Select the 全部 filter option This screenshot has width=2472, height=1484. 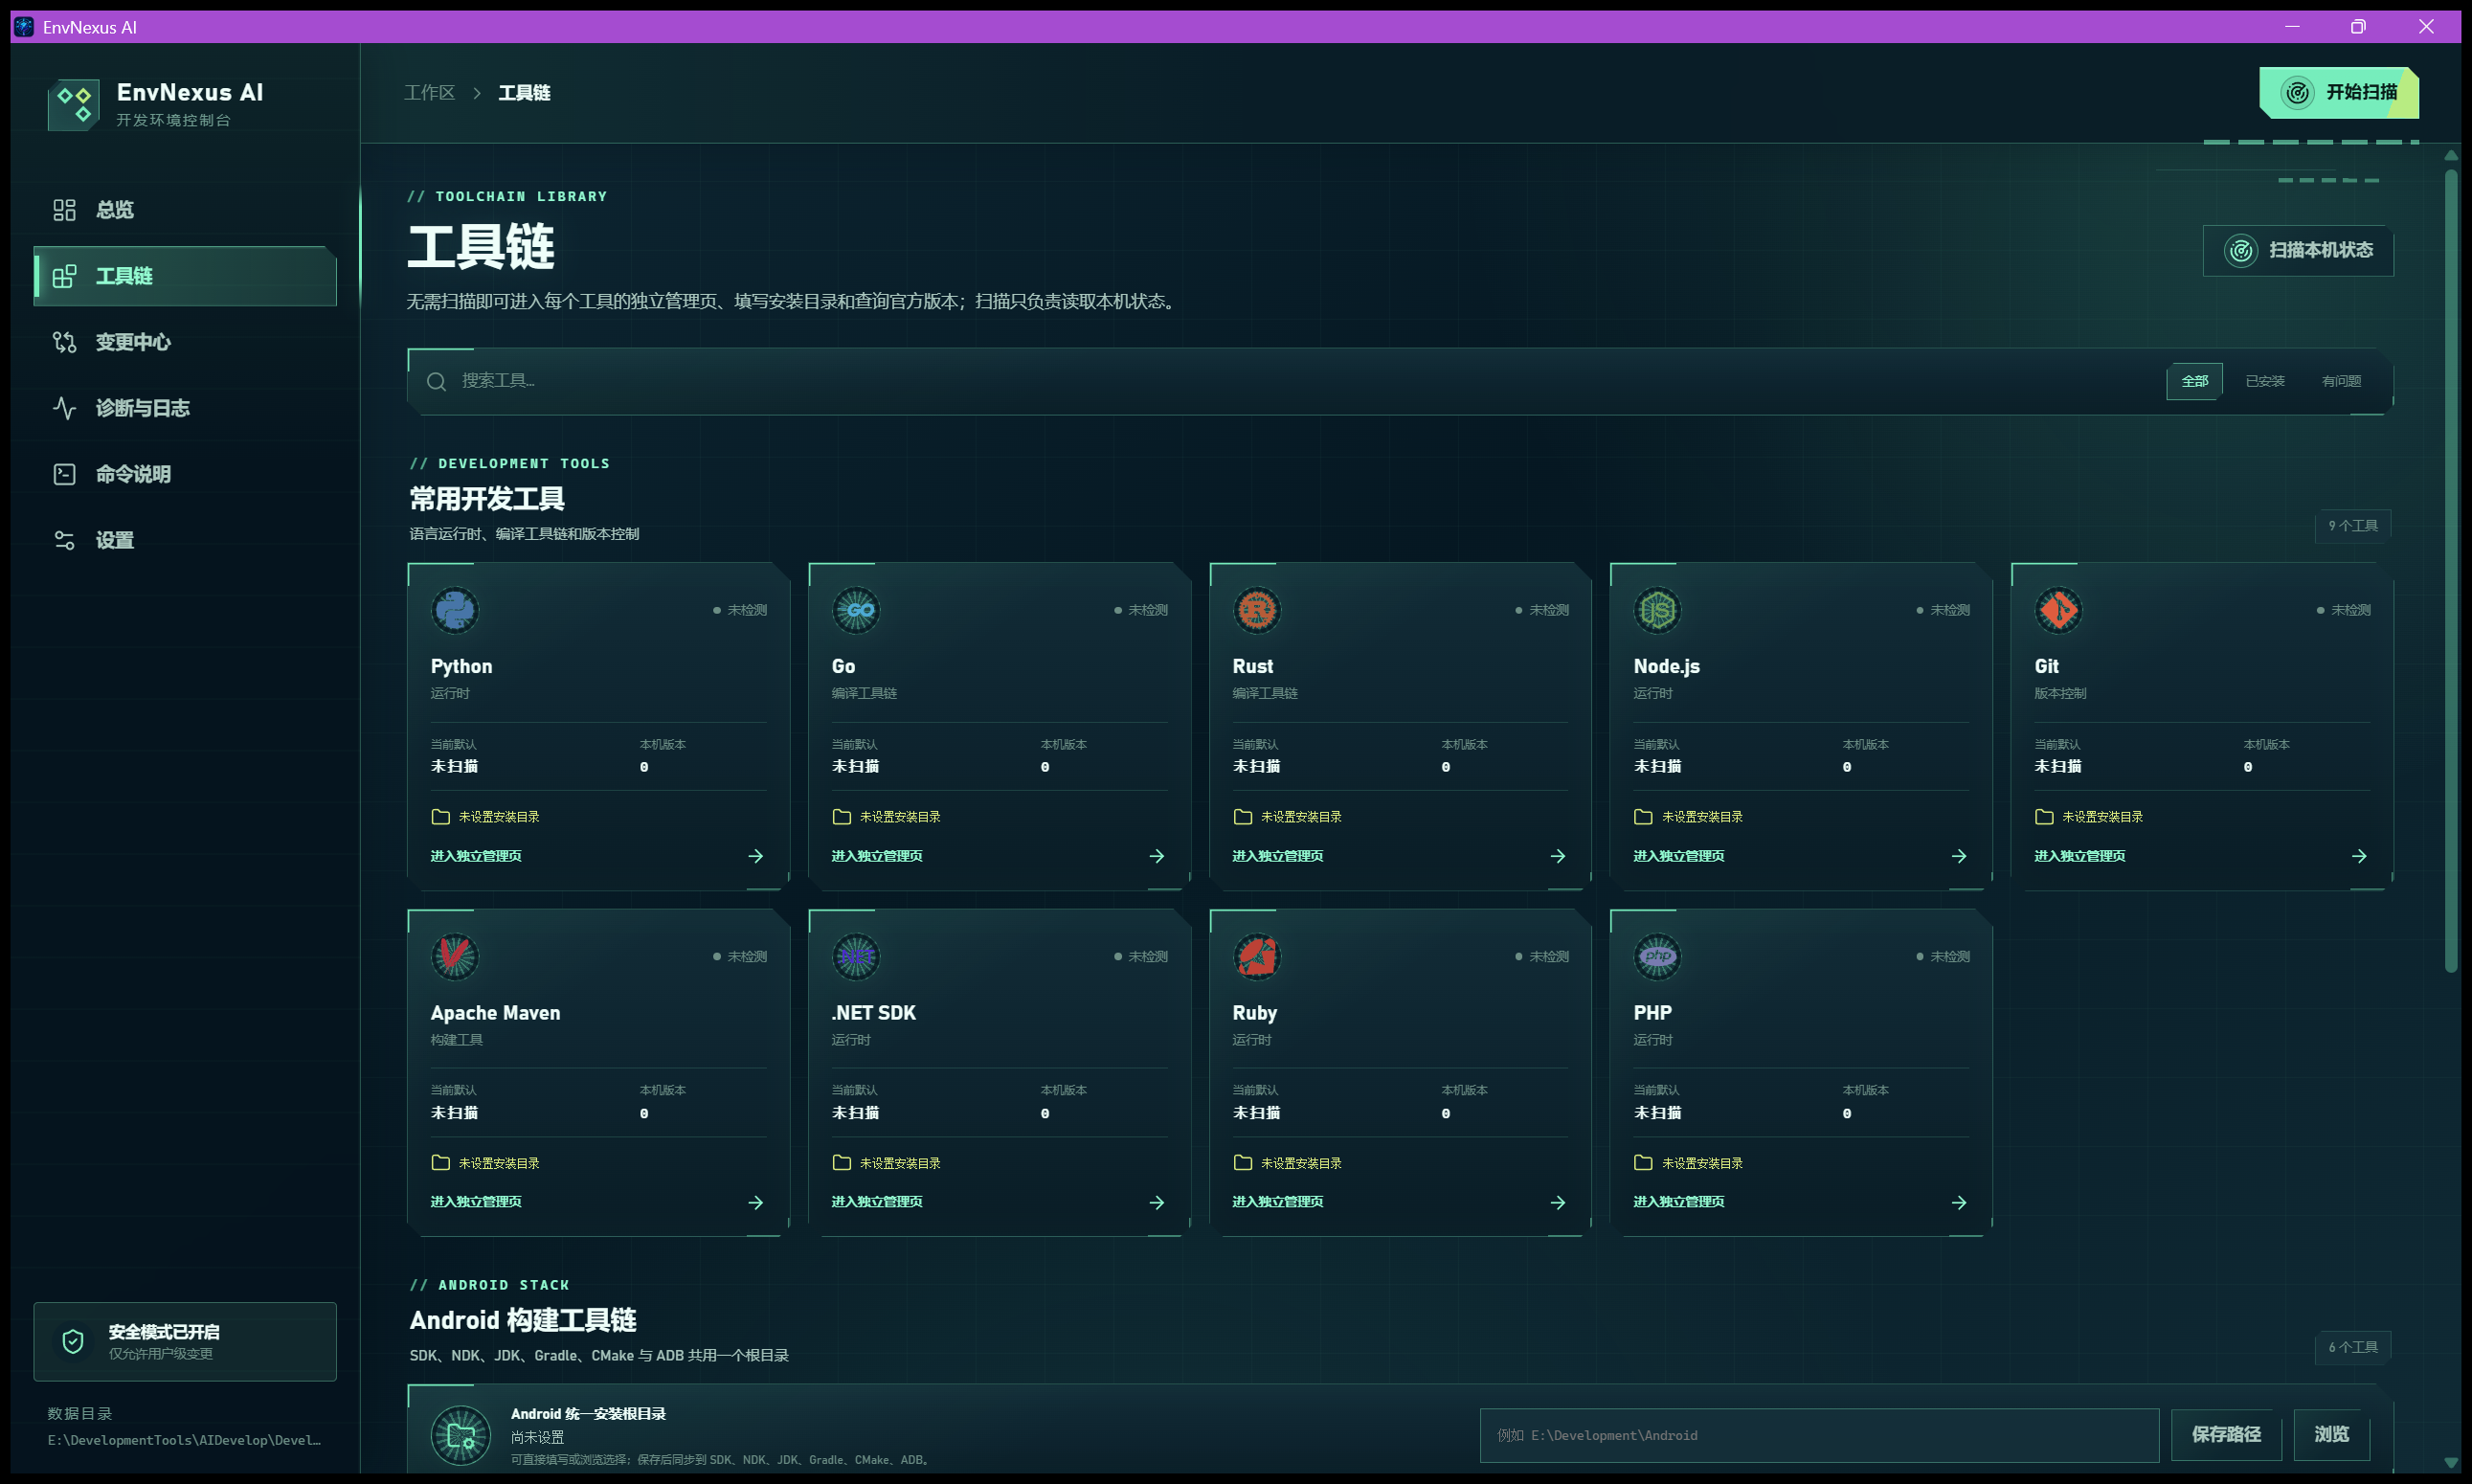[2195, 381]
